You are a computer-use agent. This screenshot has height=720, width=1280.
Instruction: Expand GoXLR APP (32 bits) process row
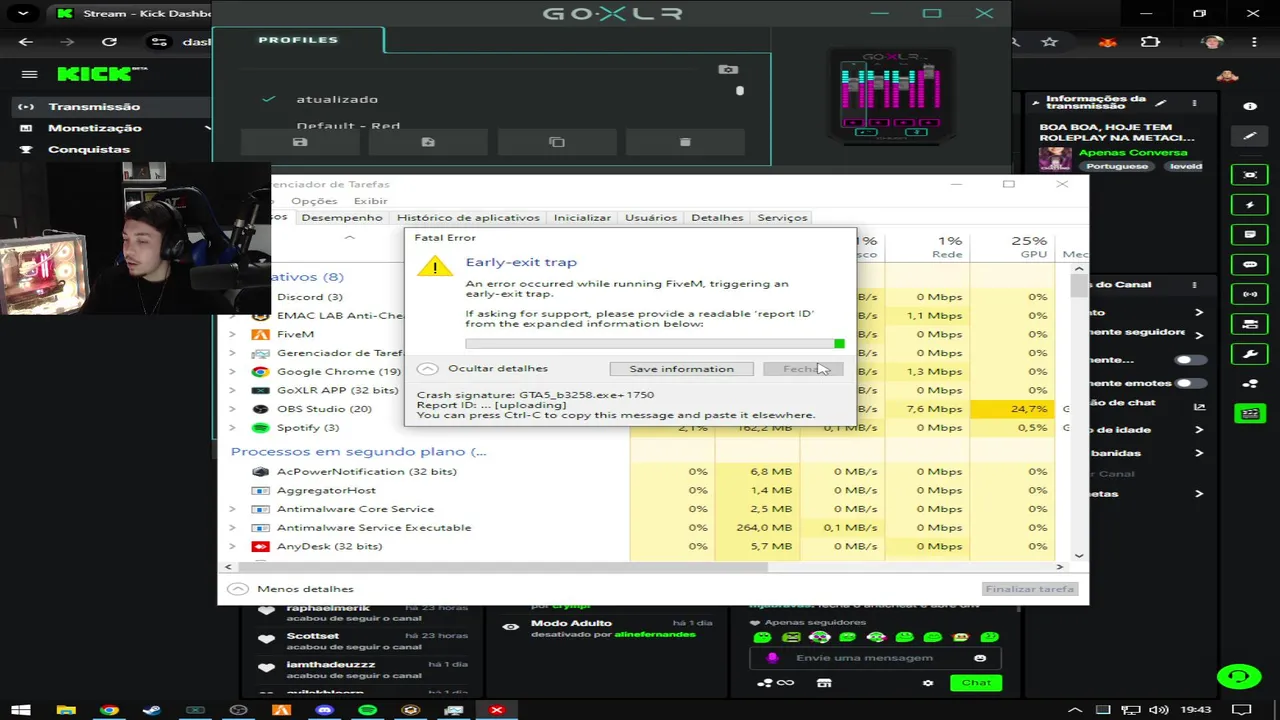232,390
